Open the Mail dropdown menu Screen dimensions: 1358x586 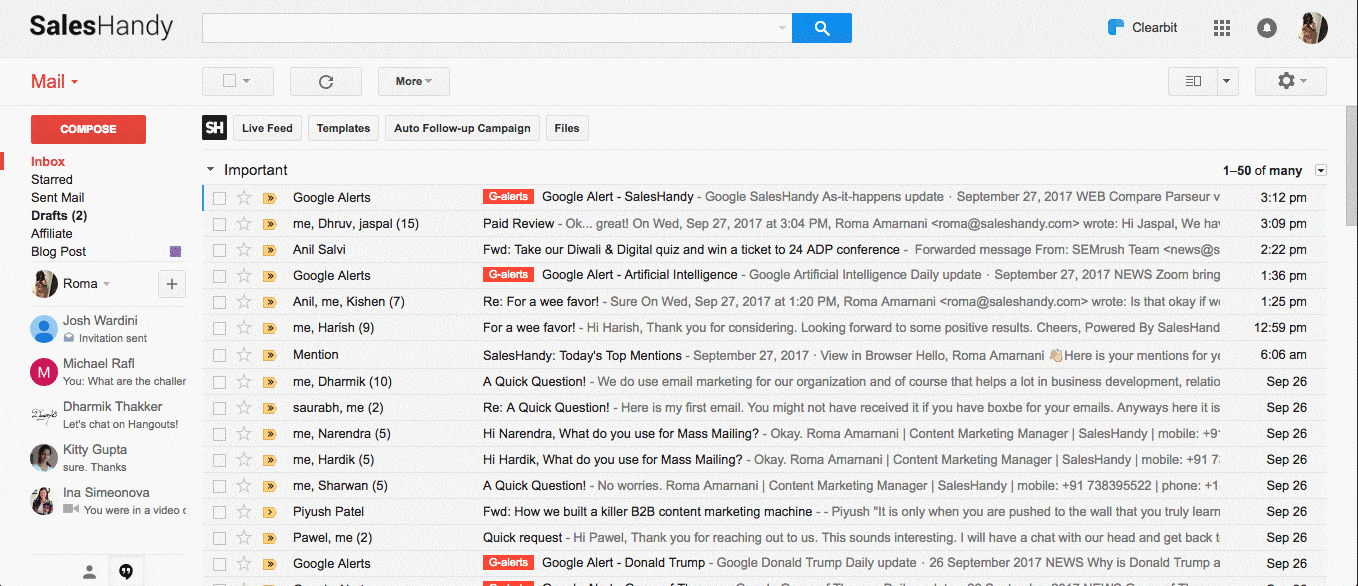[x=54, y=82]
